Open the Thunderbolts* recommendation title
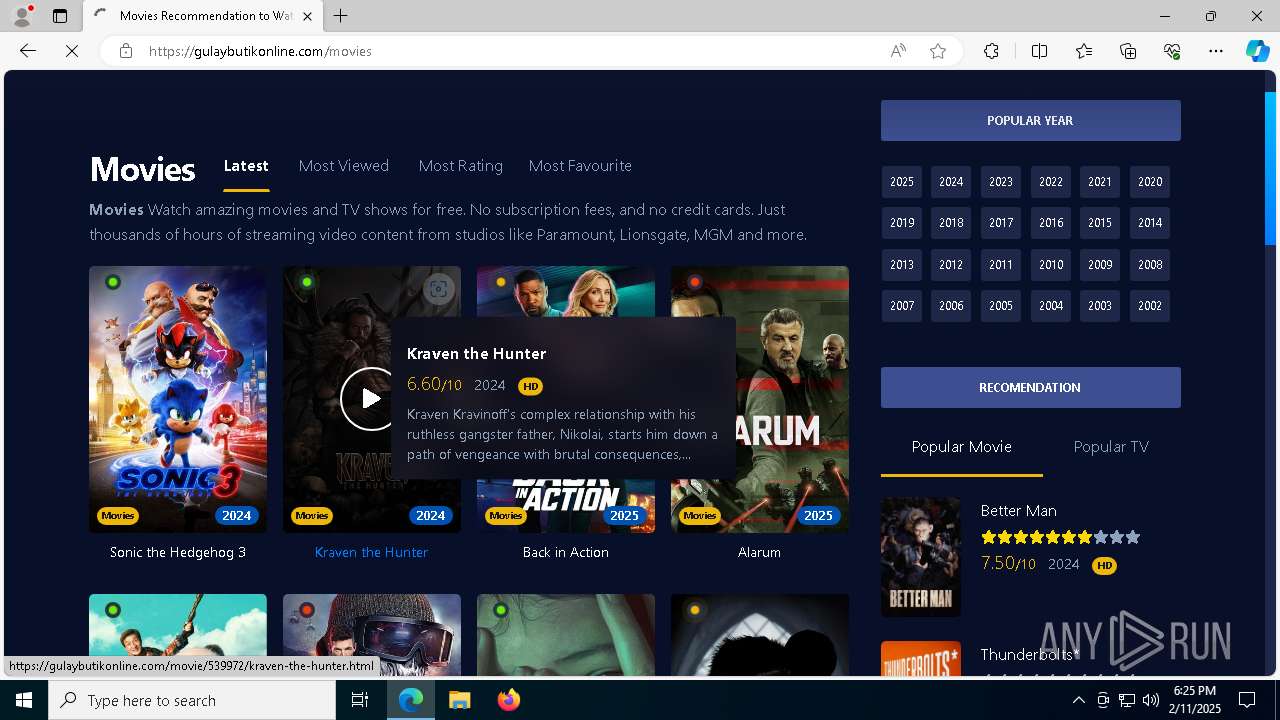The width and height of the screenshot is (1280, 720). (1030, 655)
